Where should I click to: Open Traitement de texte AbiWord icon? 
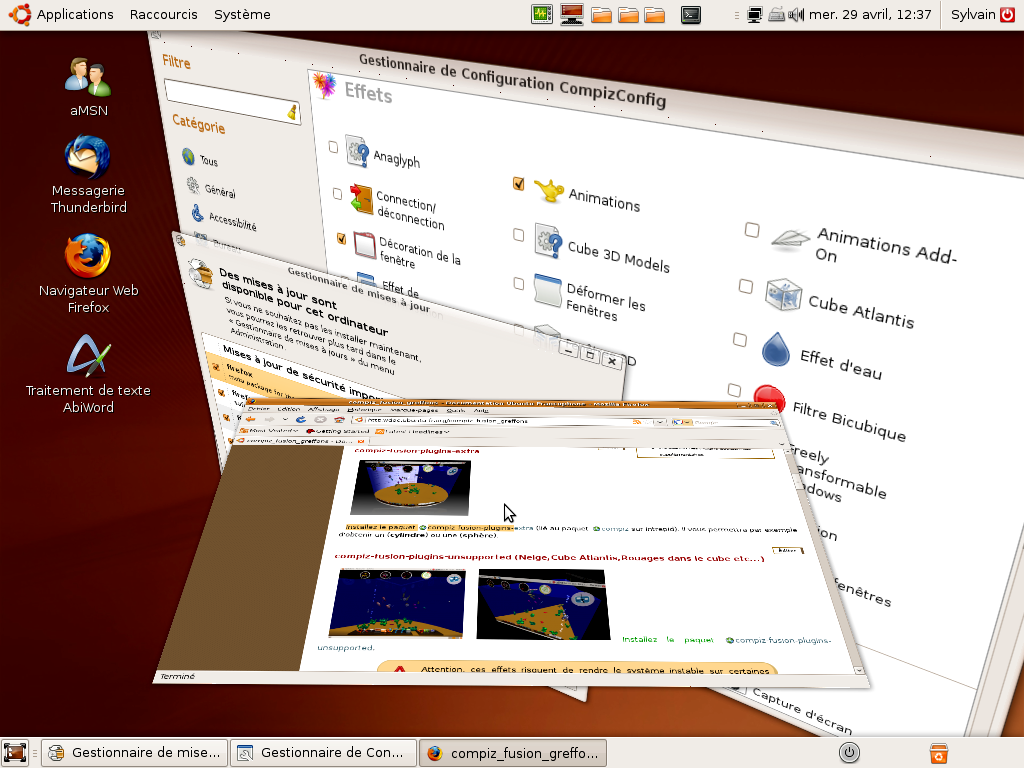pyautogui.click(x=88, y=374)
